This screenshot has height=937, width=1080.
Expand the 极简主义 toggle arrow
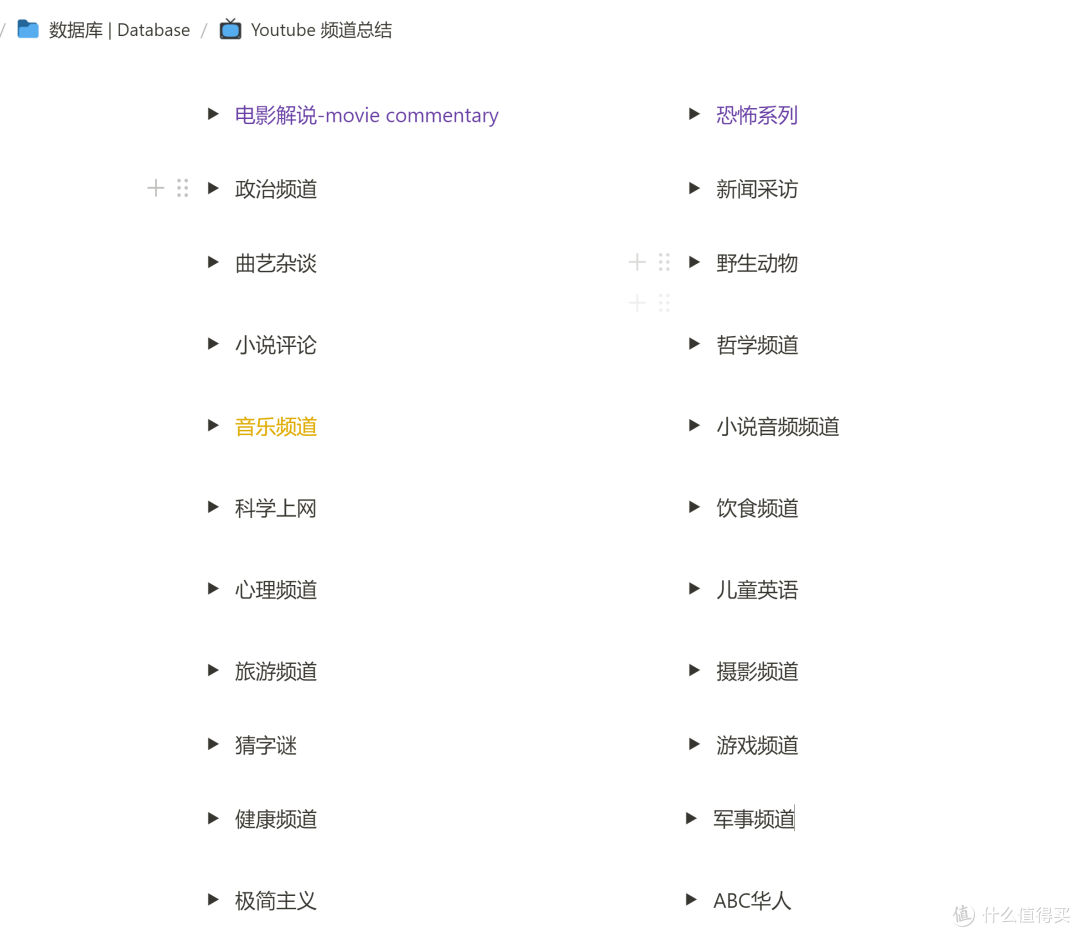(214, 899)
